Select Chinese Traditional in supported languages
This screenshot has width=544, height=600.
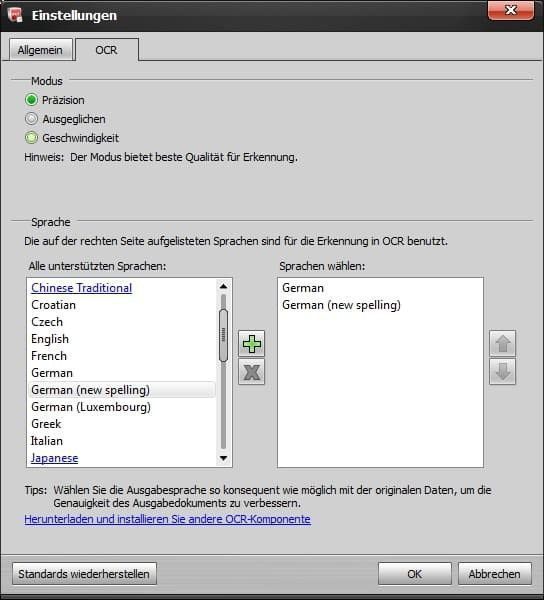(81, 288)
